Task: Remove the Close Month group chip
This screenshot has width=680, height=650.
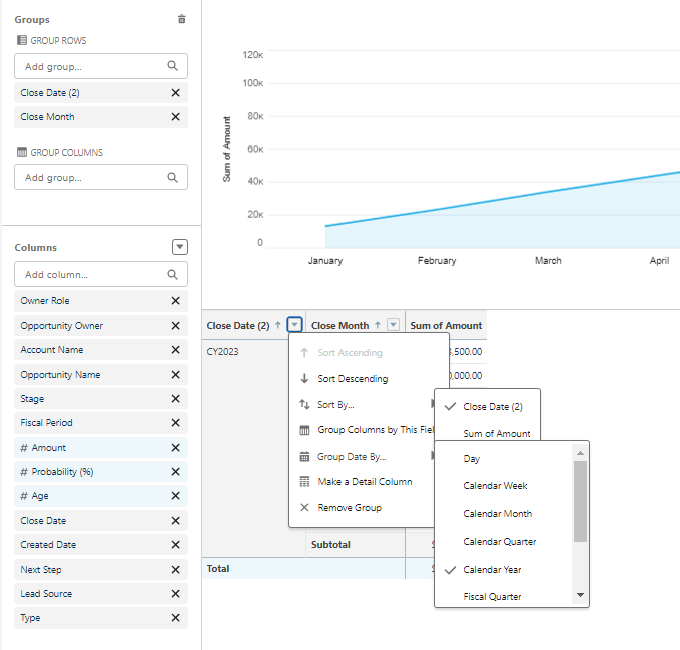Action: tap(176, 117)
